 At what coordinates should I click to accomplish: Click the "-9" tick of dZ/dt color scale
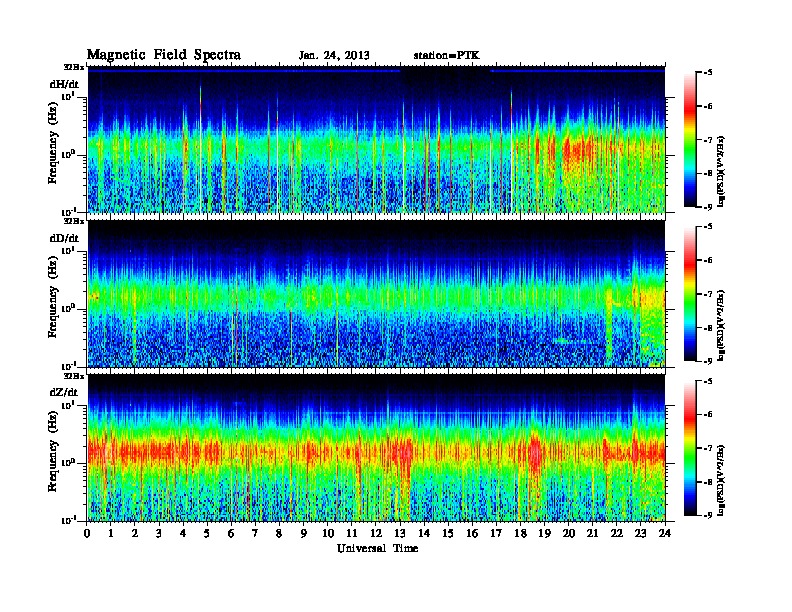tap(708, 515)
